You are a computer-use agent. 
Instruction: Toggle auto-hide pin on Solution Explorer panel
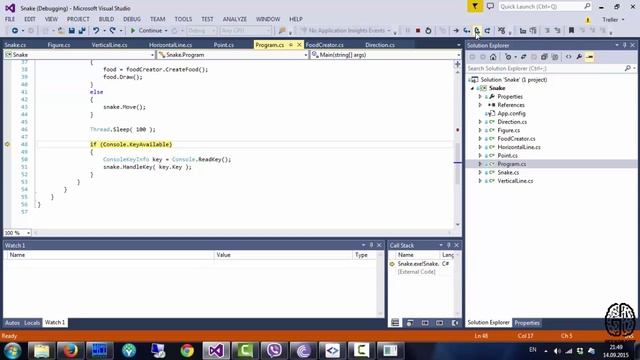624,45
